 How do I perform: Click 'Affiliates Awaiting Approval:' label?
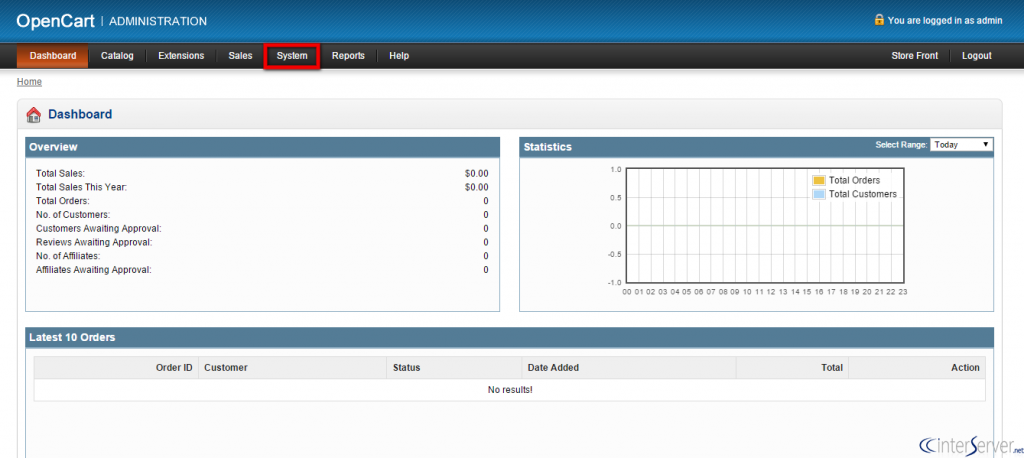[93, 269]
